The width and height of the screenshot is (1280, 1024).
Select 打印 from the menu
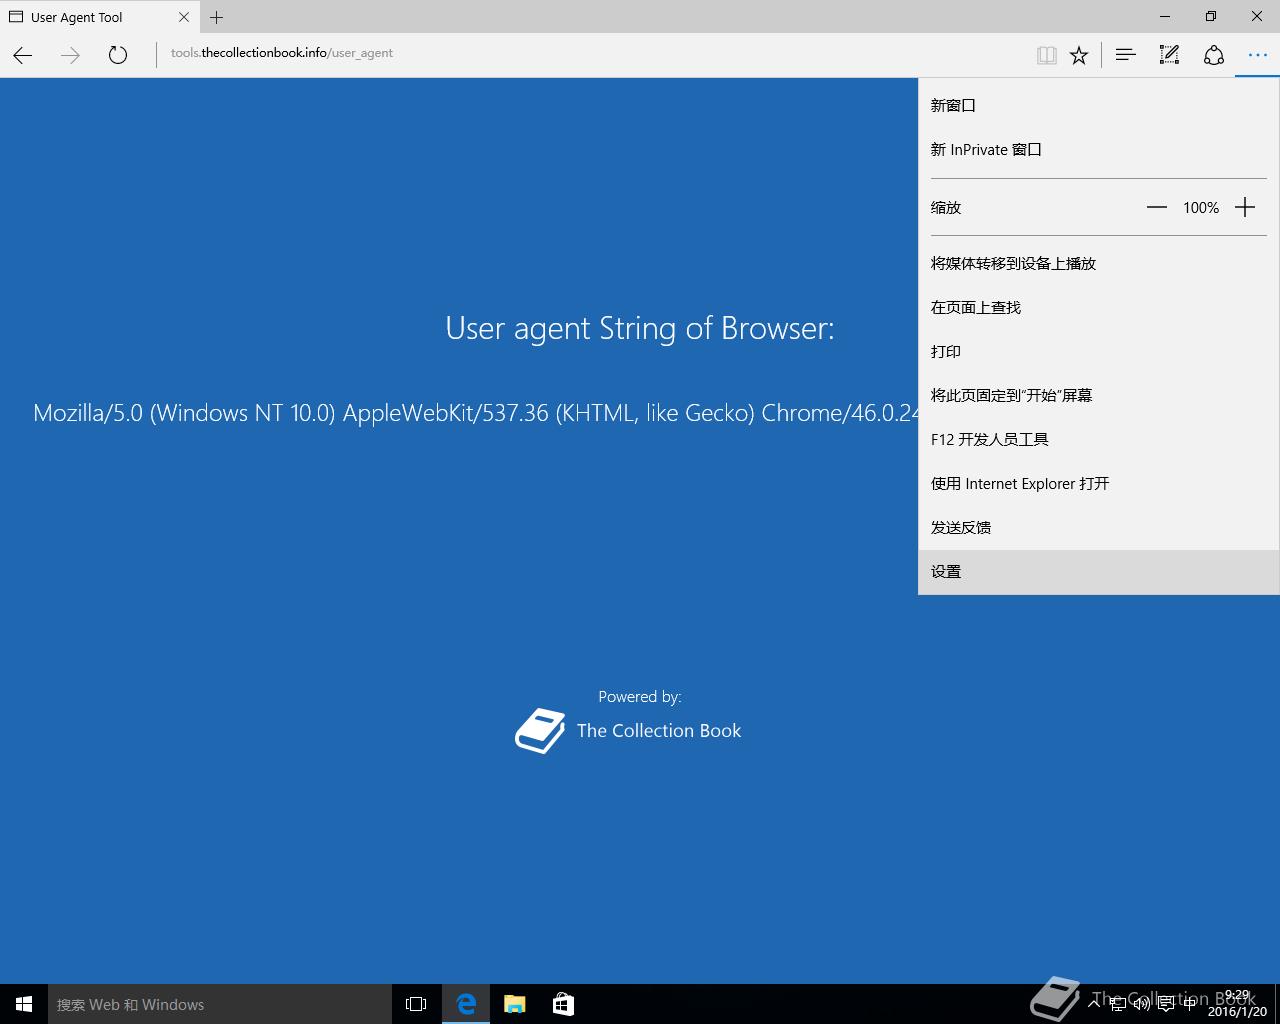click(x=1099, y=351)
